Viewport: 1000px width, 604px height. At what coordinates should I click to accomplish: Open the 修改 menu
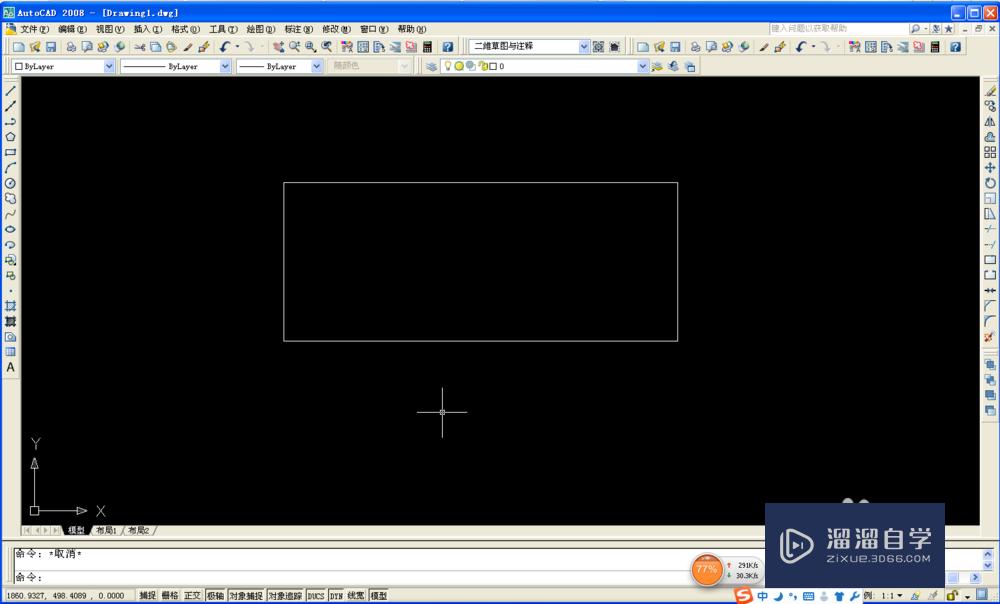[336, 29]
